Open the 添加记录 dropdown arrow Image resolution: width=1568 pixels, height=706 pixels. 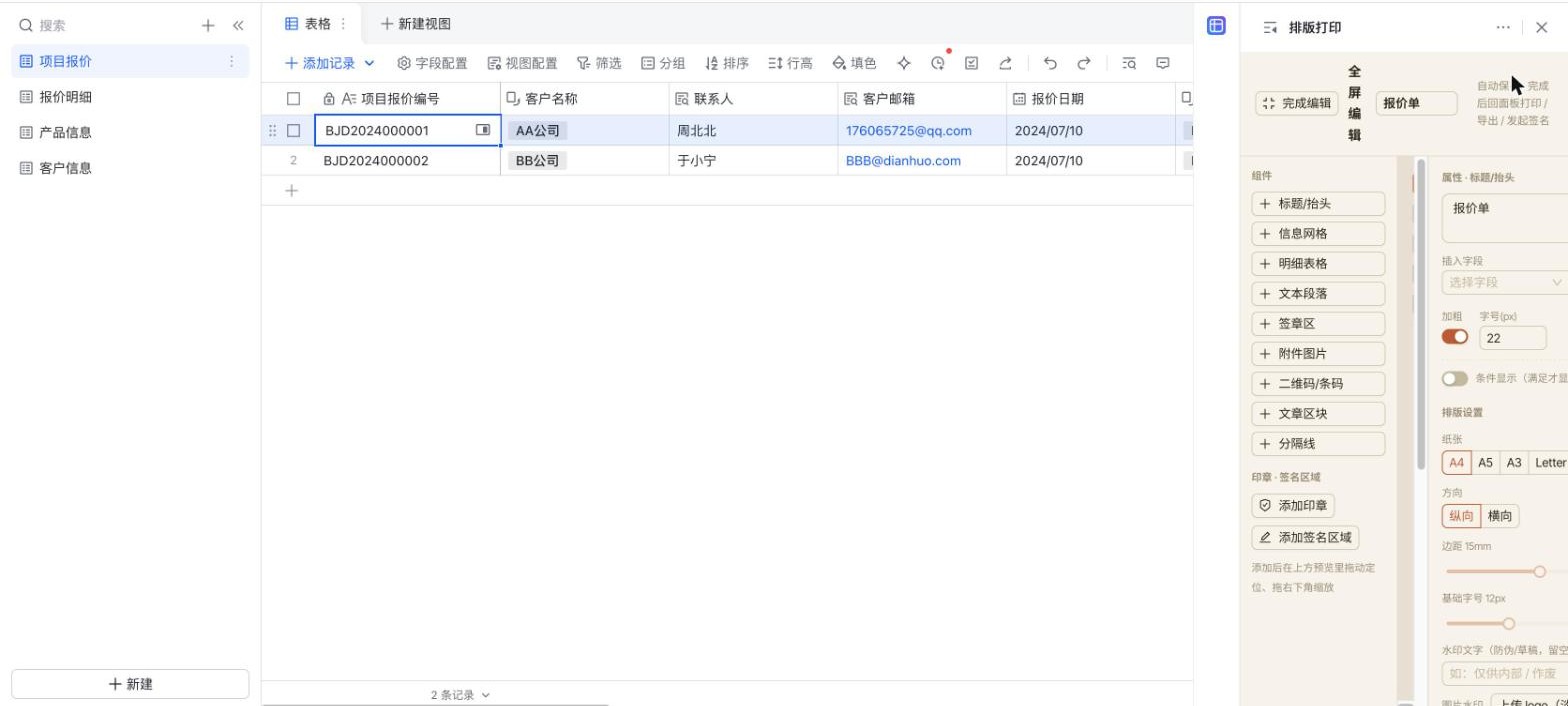369,63
